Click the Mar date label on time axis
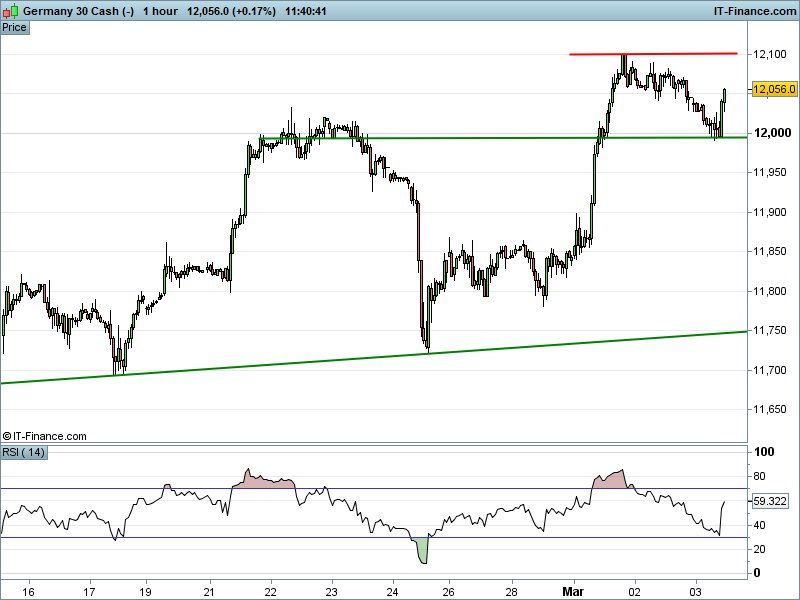This screenshot has width=800, height=600. coord(573,592)
